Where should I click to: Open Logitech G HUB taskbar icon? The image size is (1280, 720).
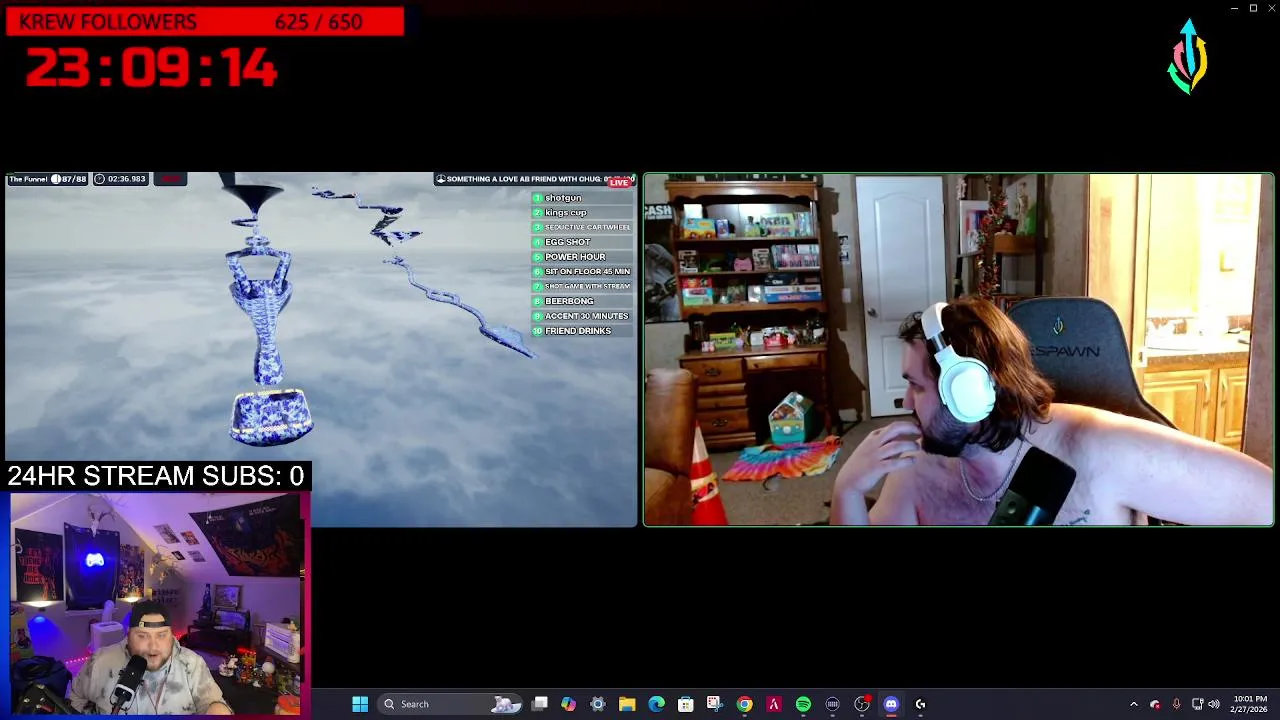click(920, 704)
